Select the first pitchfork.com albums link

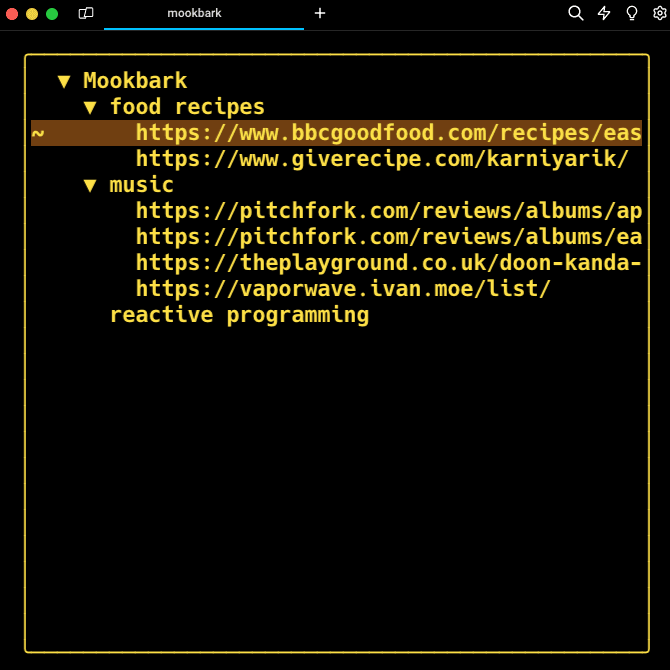pyautogui.click(x=388, y=211)
